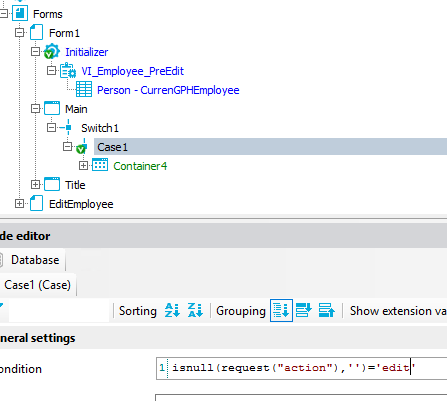This screenshot has width=447, height=401.
Task: Click the search box in properties toolbar
Action: [59, 311]
